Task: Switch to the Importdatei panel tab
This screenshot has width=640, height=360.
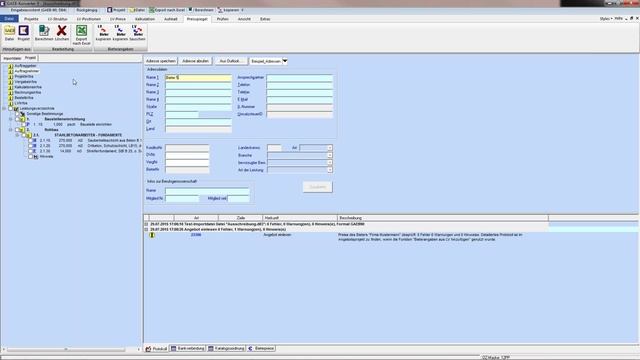Action: [12, 58]
